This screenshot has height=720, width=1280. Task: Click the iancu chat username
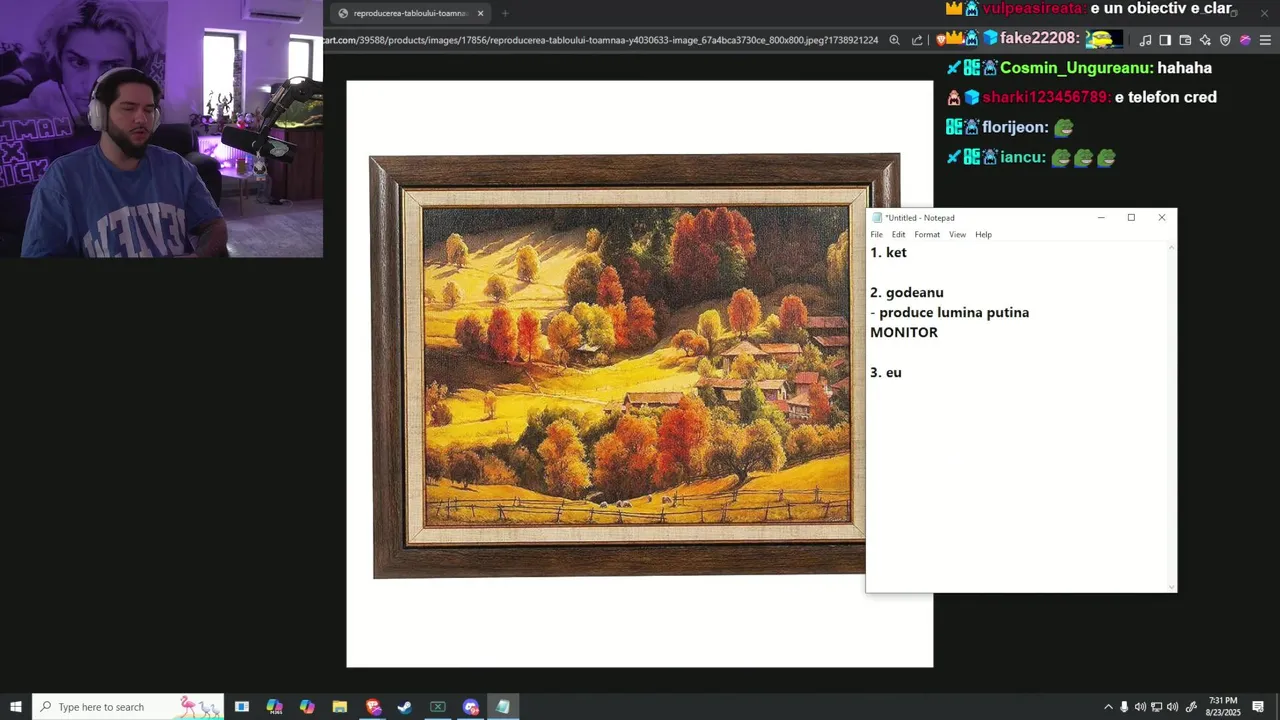(1023, 157)
